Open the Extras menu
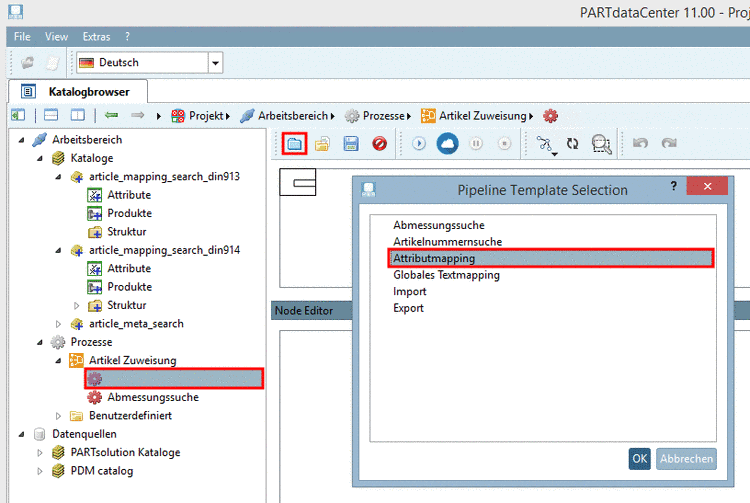The width and height of the screenshot is (750, 503). coord(97,36)
